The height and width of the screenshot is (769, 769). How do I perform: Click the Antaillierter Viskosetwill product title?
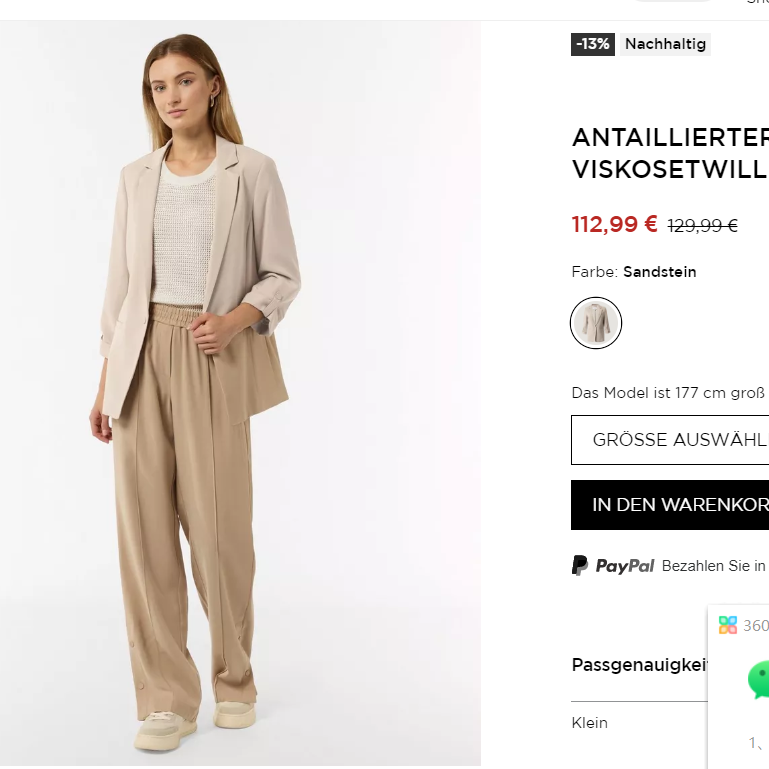coord(670,153)
